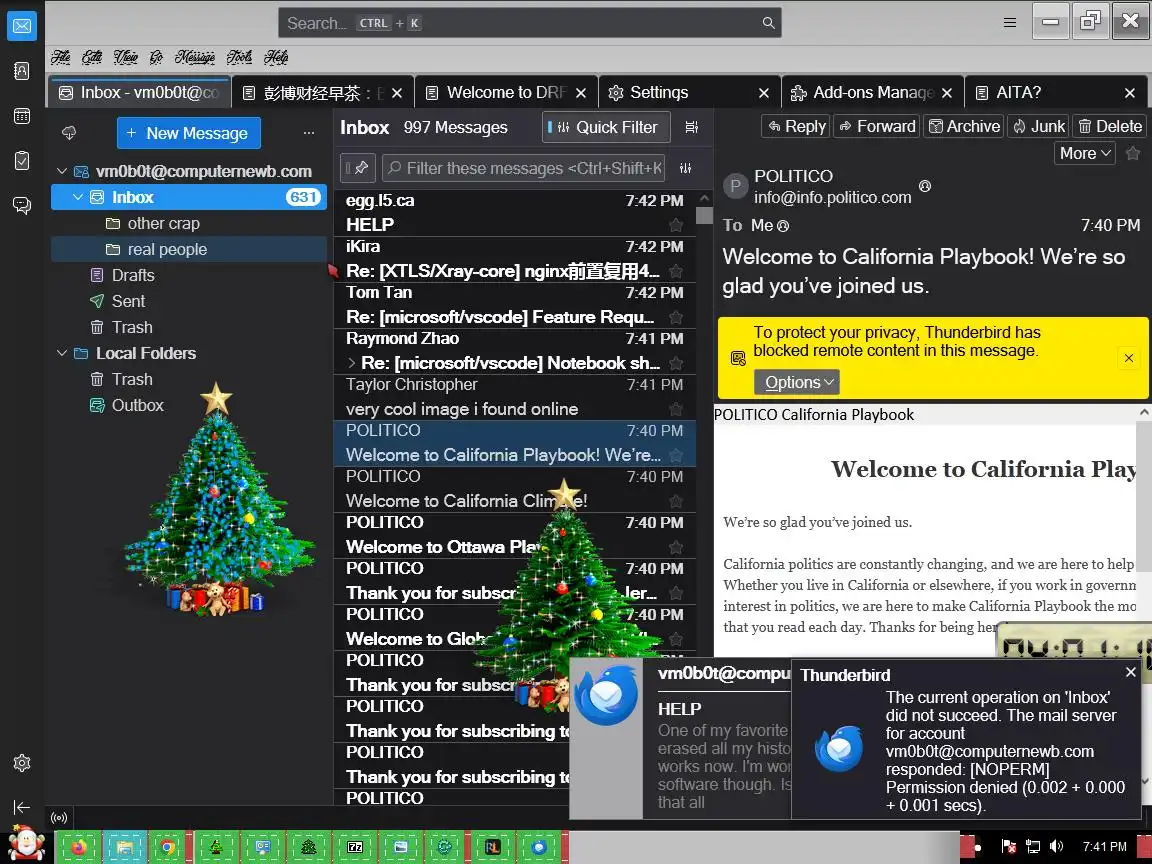Click the search magnifier icon
1152x864 pixels.
click(768, 23)
